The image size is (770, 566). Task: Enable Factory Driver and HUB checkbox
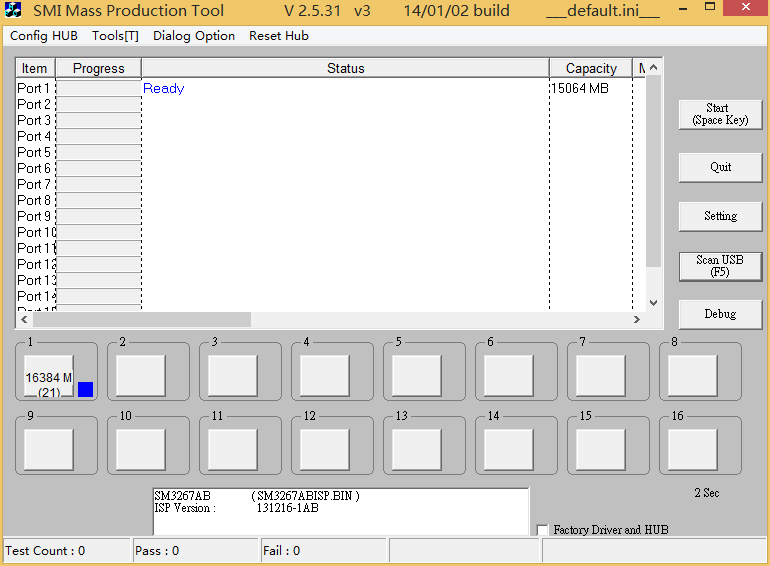click(x=543, y=530)
